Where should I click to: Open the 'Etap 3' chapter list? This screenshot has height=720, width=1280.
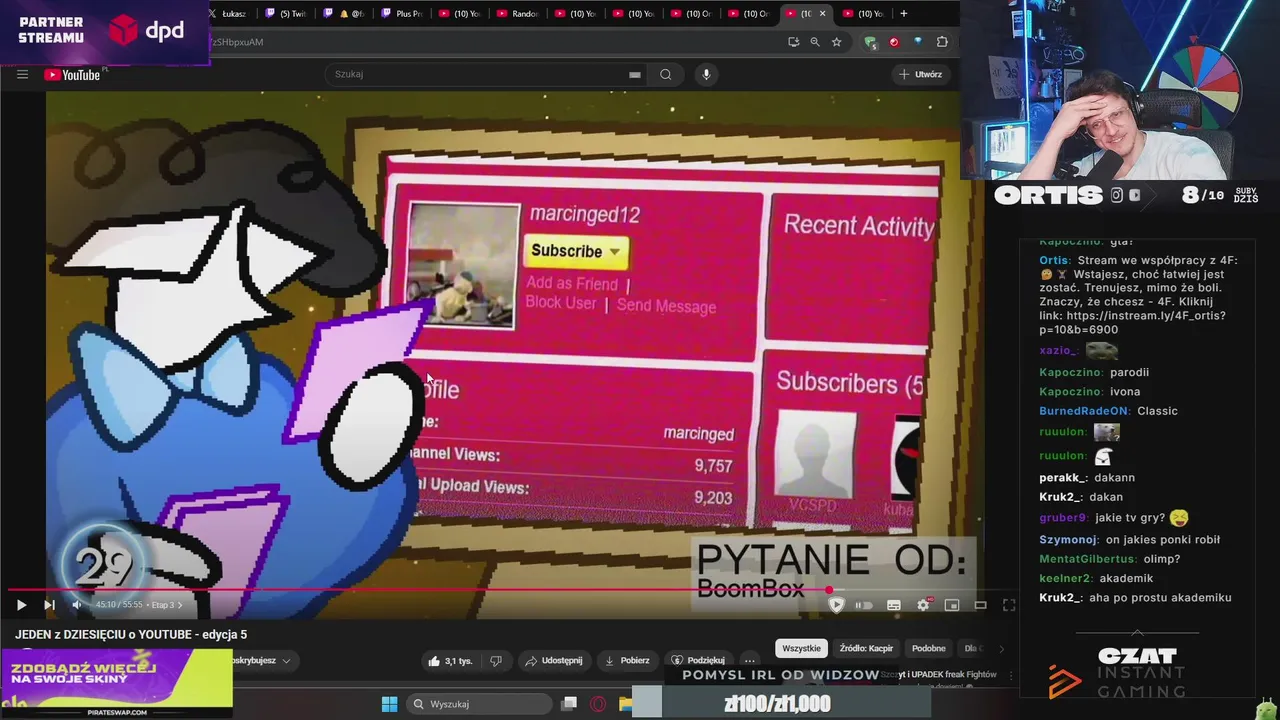(x=166, y=605)
